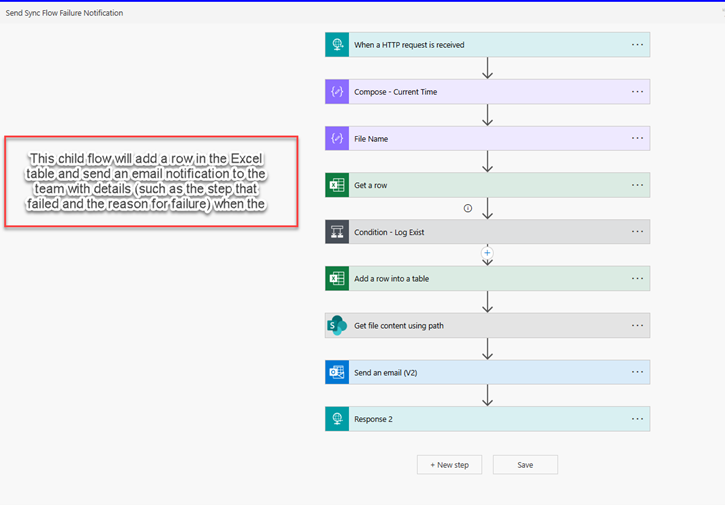Click the Response 2 action icon
Image resolution: width=725 pixels, height=505 pixels.
coord(337,419)
